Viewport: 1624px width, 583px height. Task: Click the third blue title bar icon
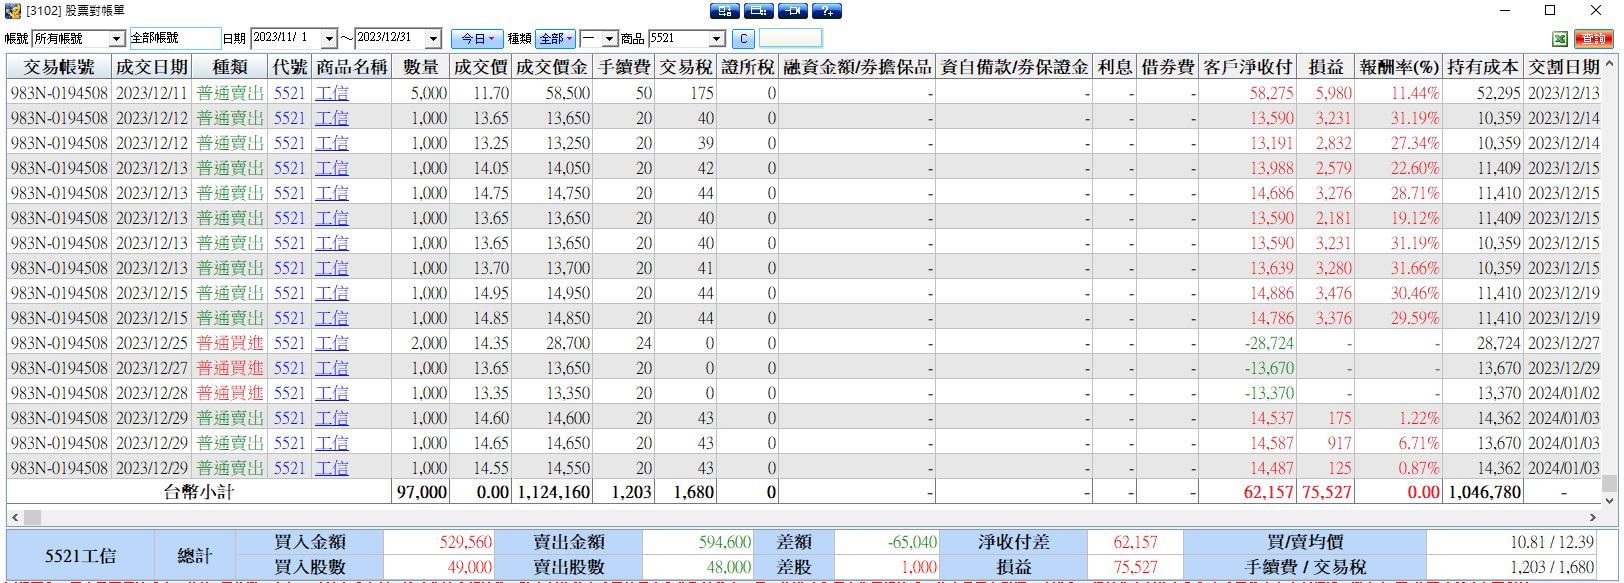793,11
